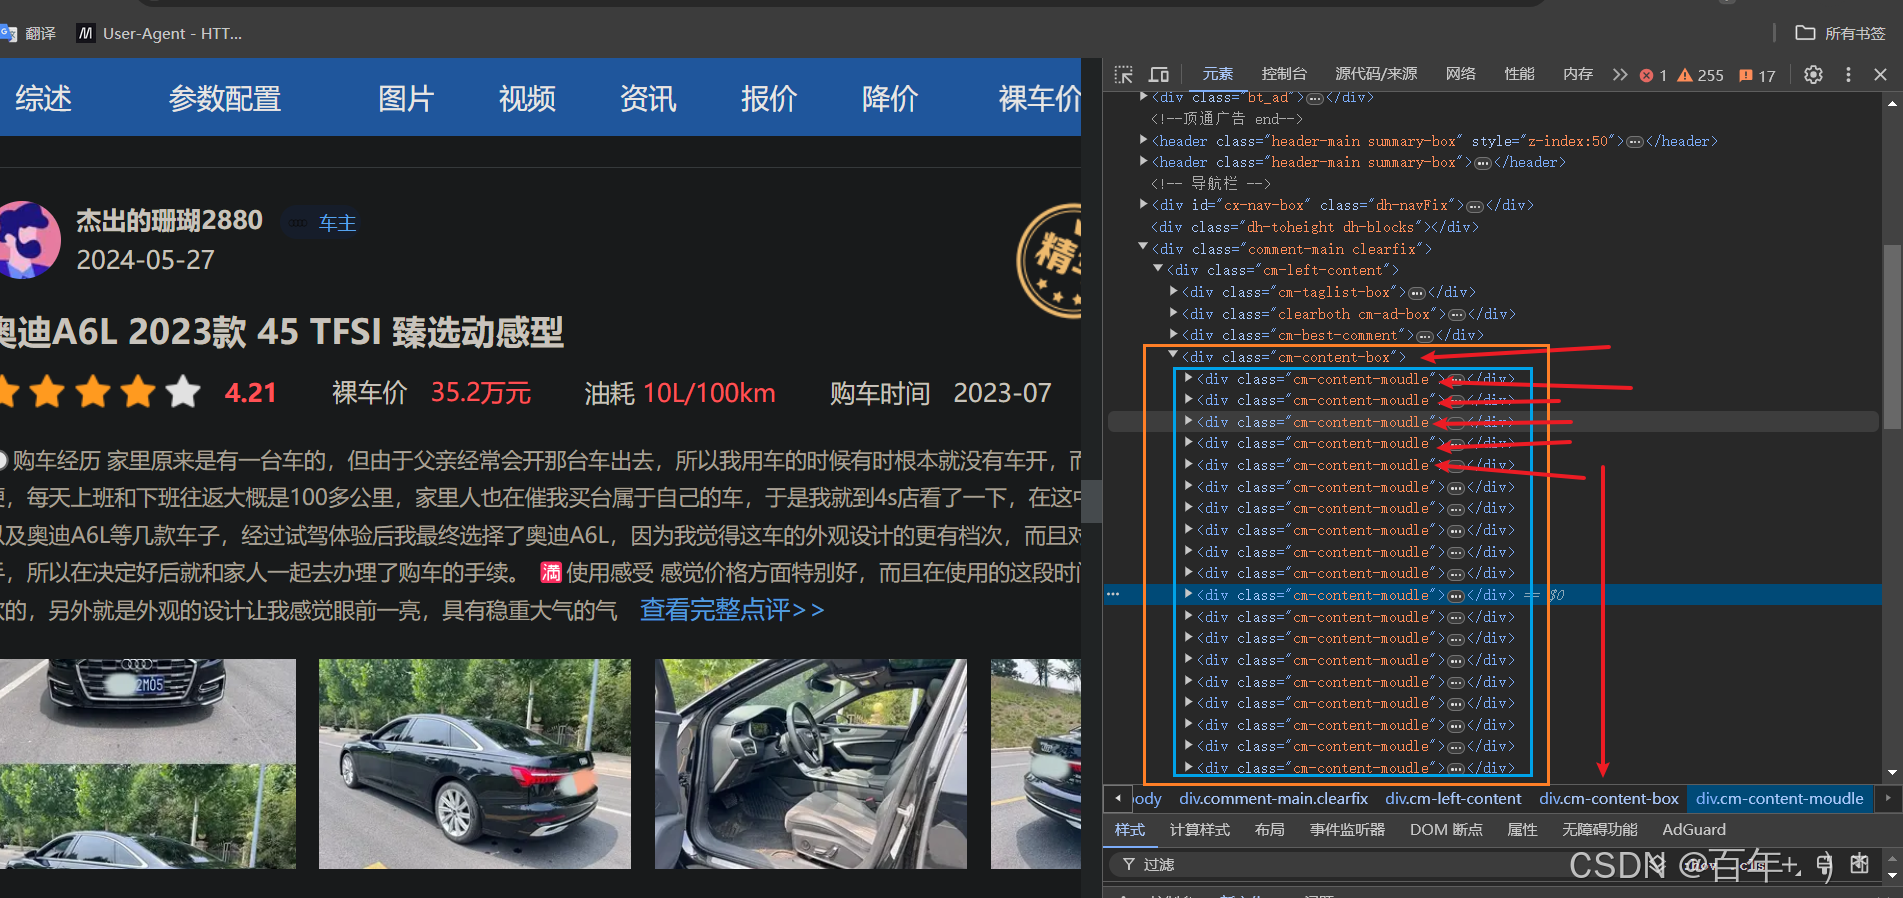Switch to the 性能 DevTools tab
The height and width of the screenshot is (898, 1903).
point(1519,74)
